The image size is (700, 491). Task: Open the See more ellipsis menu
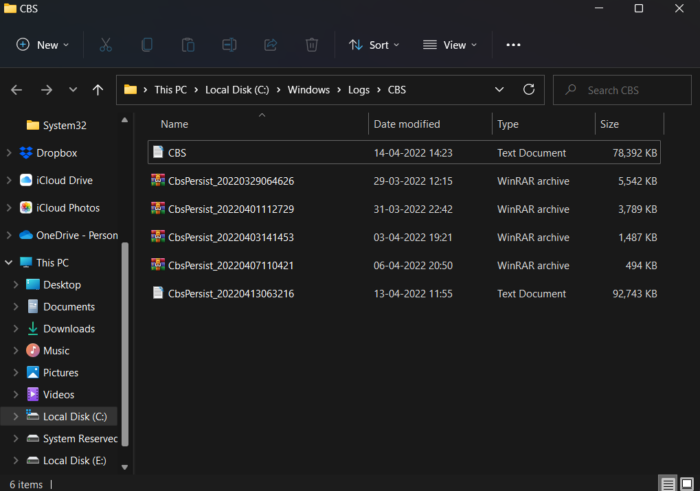click(513, 45)
